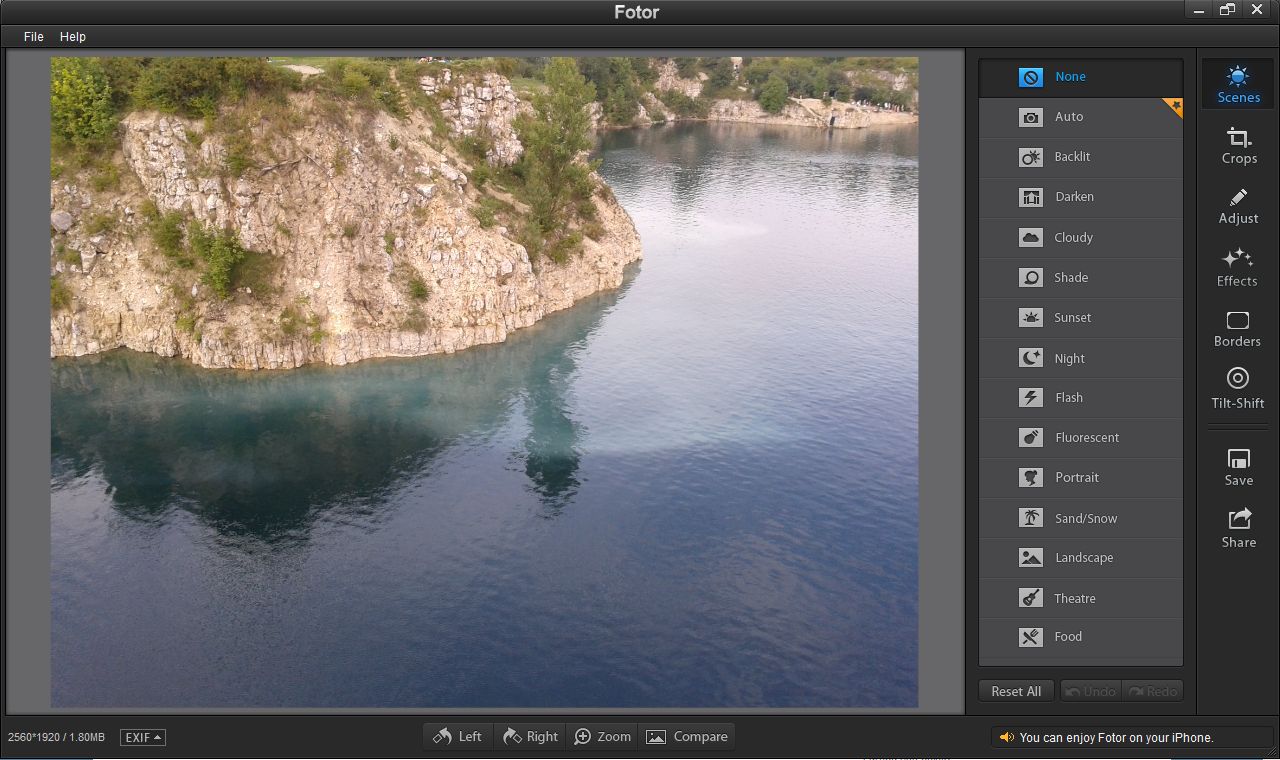Click the Fotor title text
Viewport: 1280px width, 760px height.
637,12
